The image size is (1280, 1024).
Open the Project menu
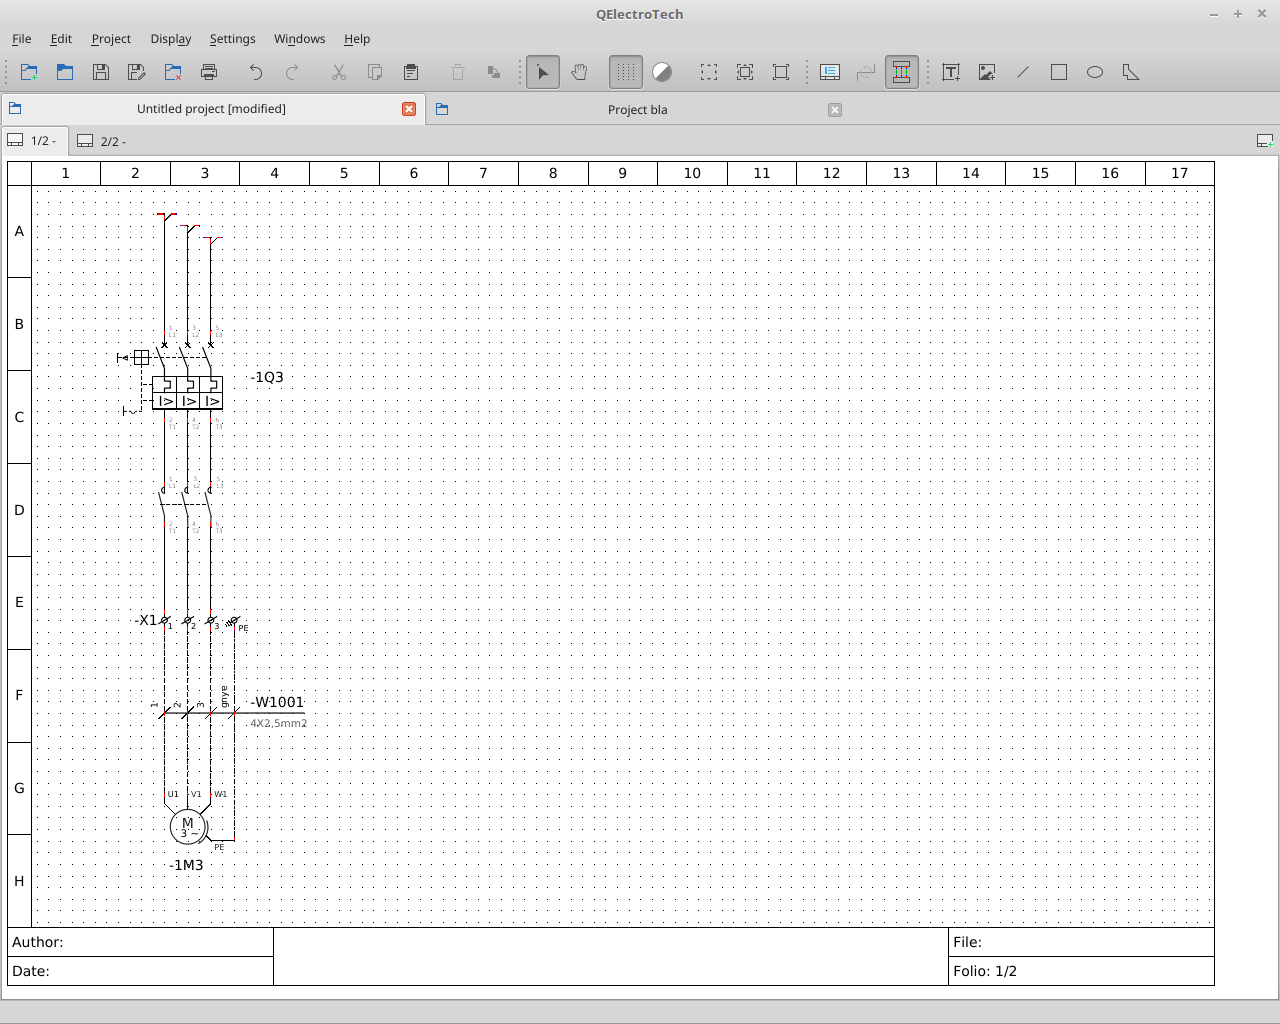click(x=111, y=39)
